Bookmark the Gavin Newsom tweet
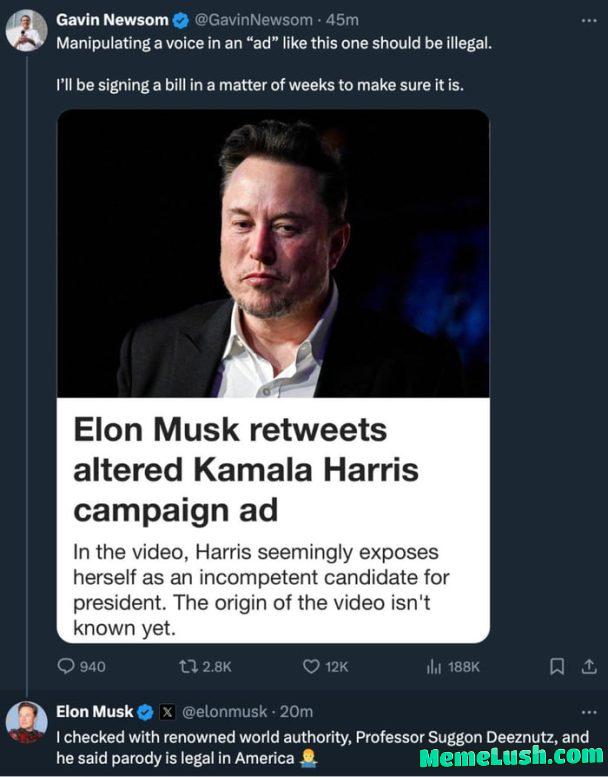Screen dimensions: 608x777 557,666
